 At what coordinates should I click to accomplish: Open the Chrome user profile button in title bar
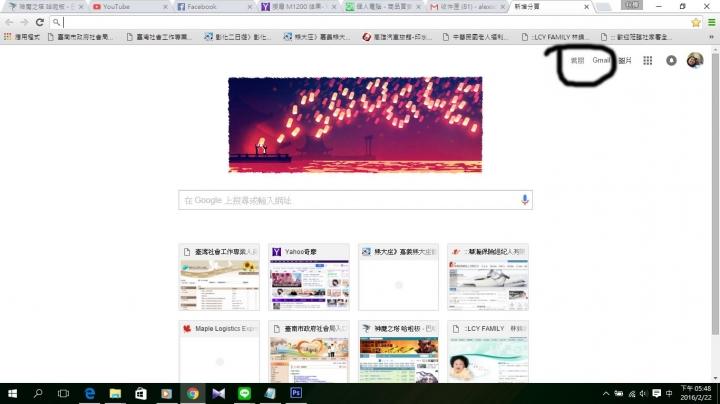point(632,5)
